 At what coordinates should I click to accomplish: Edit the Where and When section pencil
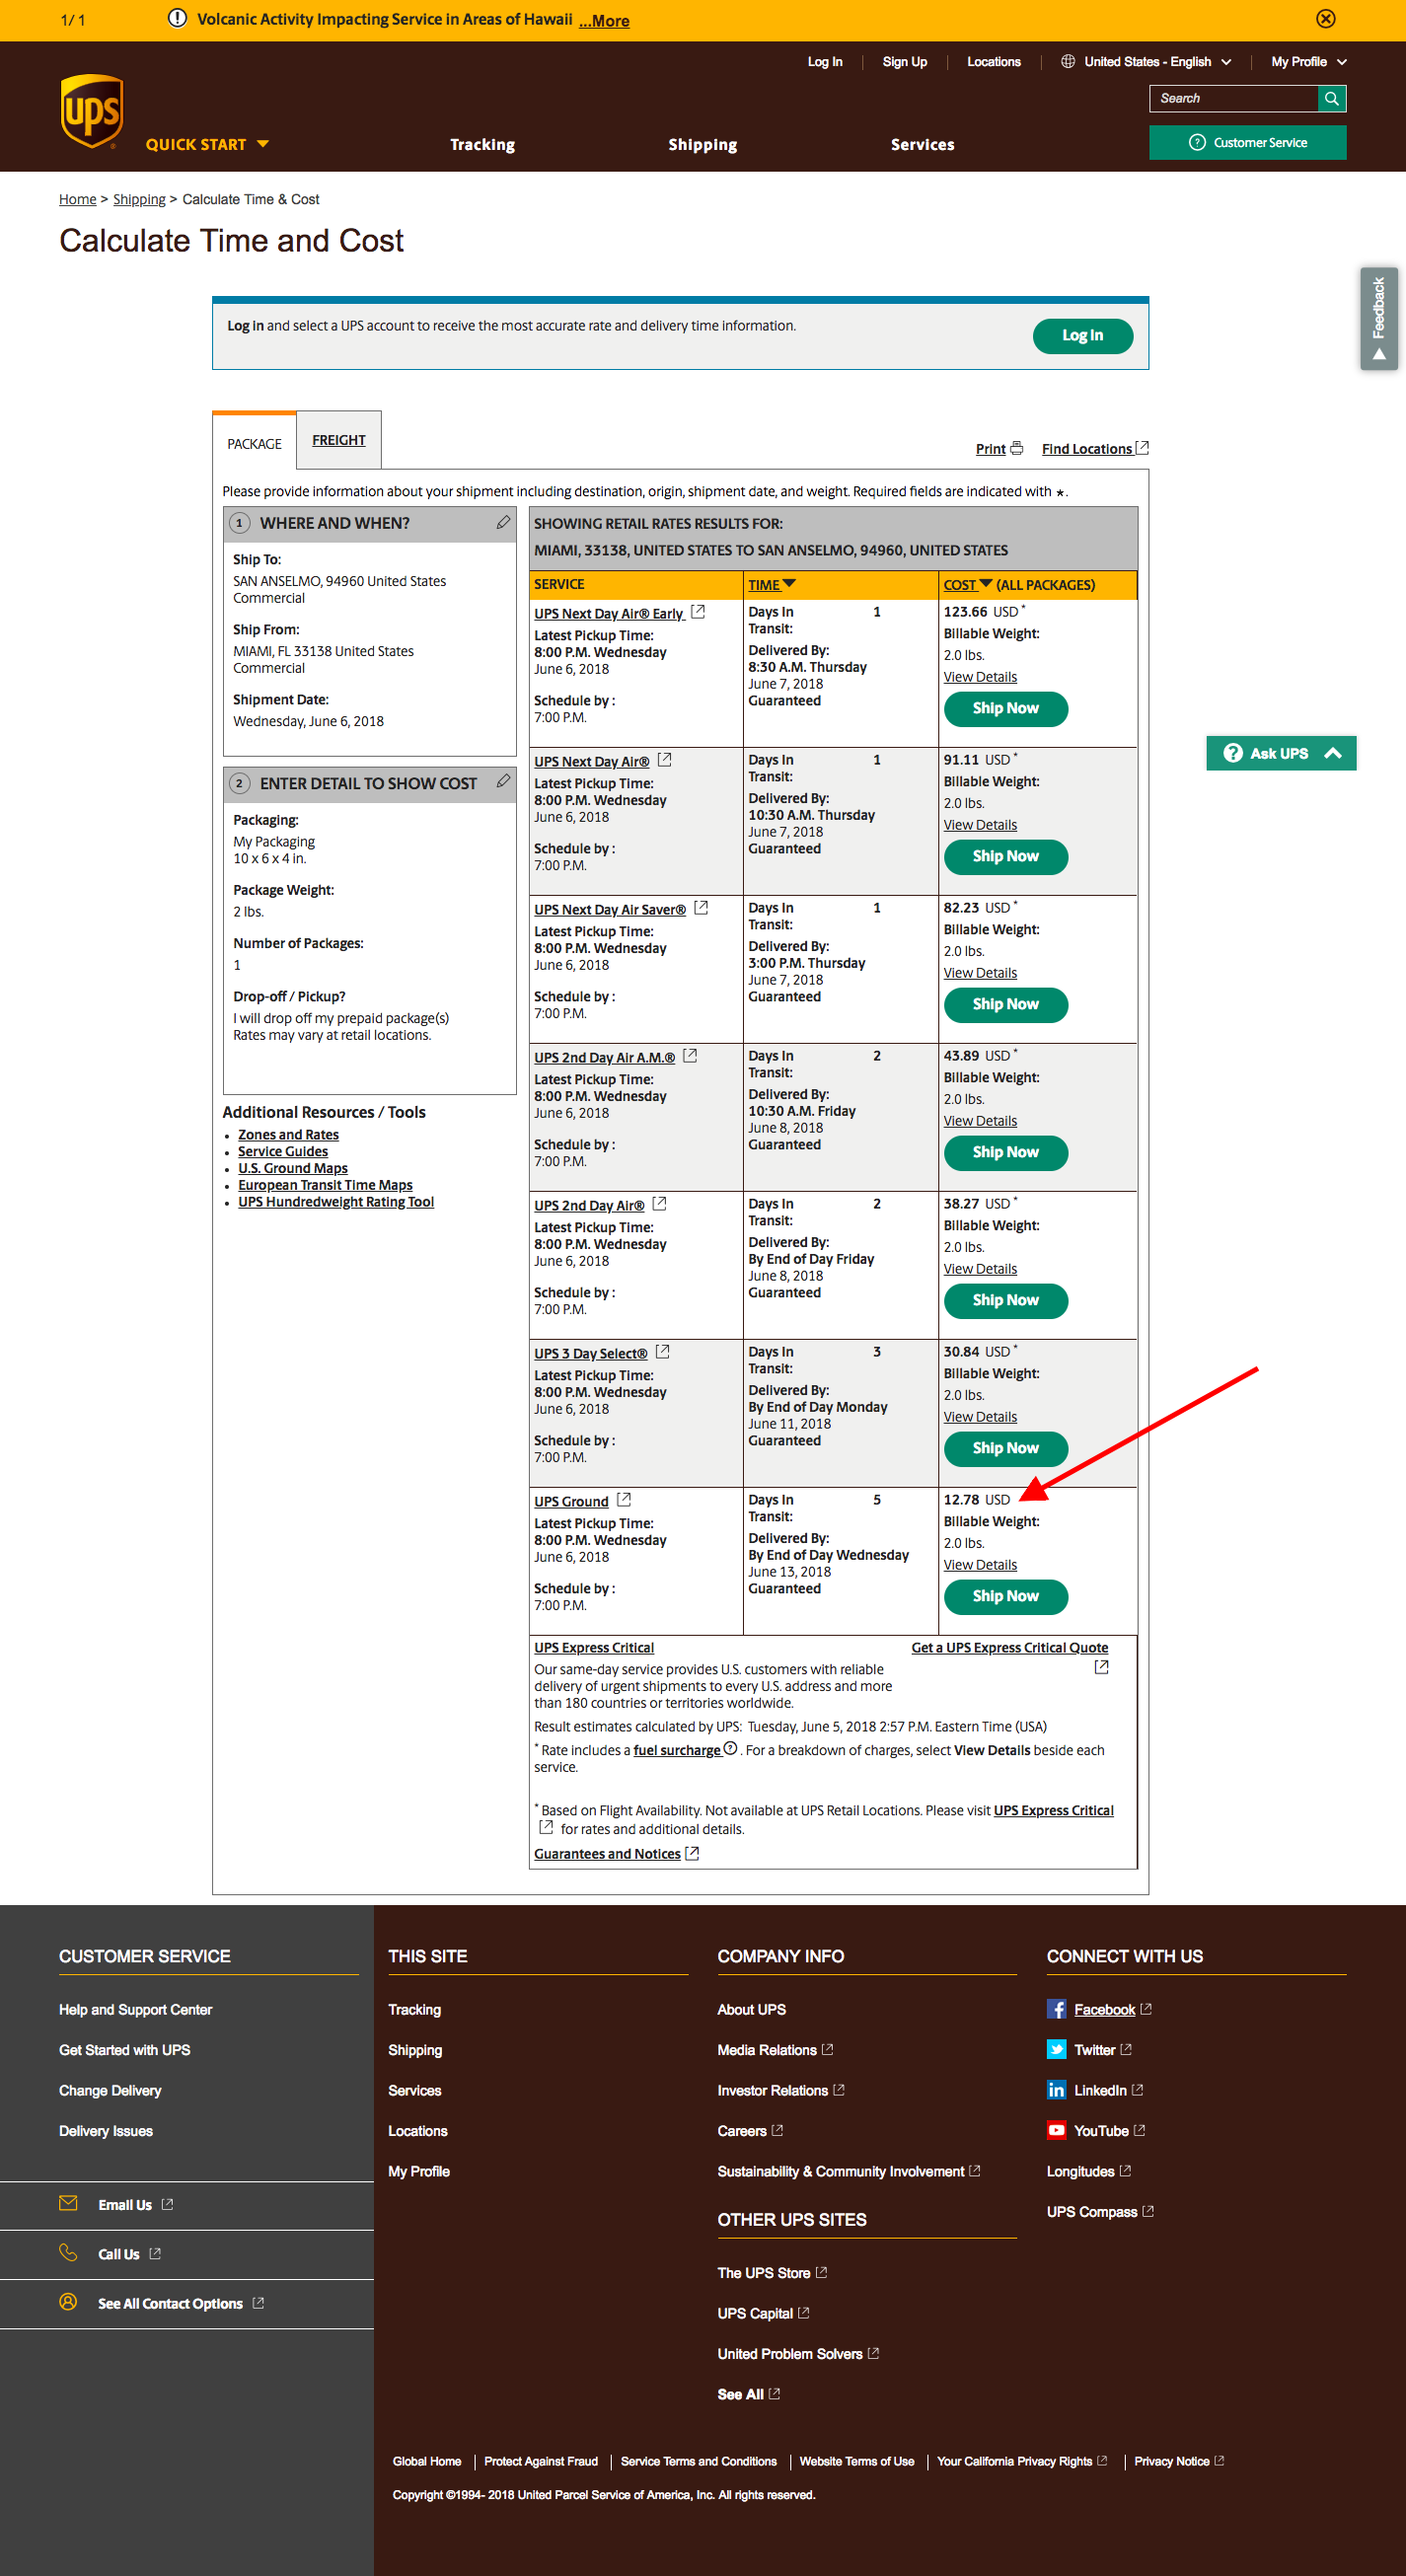pos(503,522)
